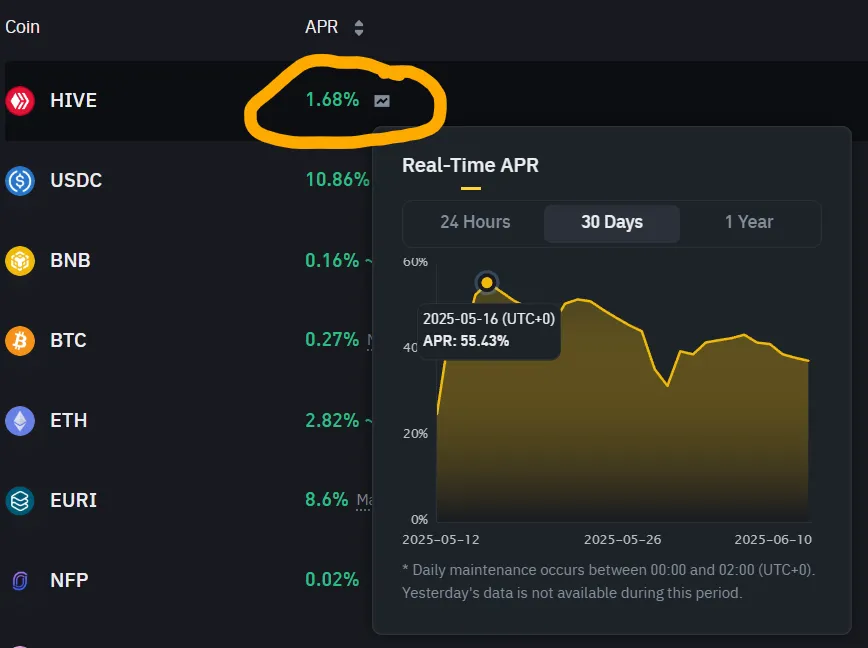Click the NFP coin logo icon
The image size is (868, 648).
tap(20, 581)
